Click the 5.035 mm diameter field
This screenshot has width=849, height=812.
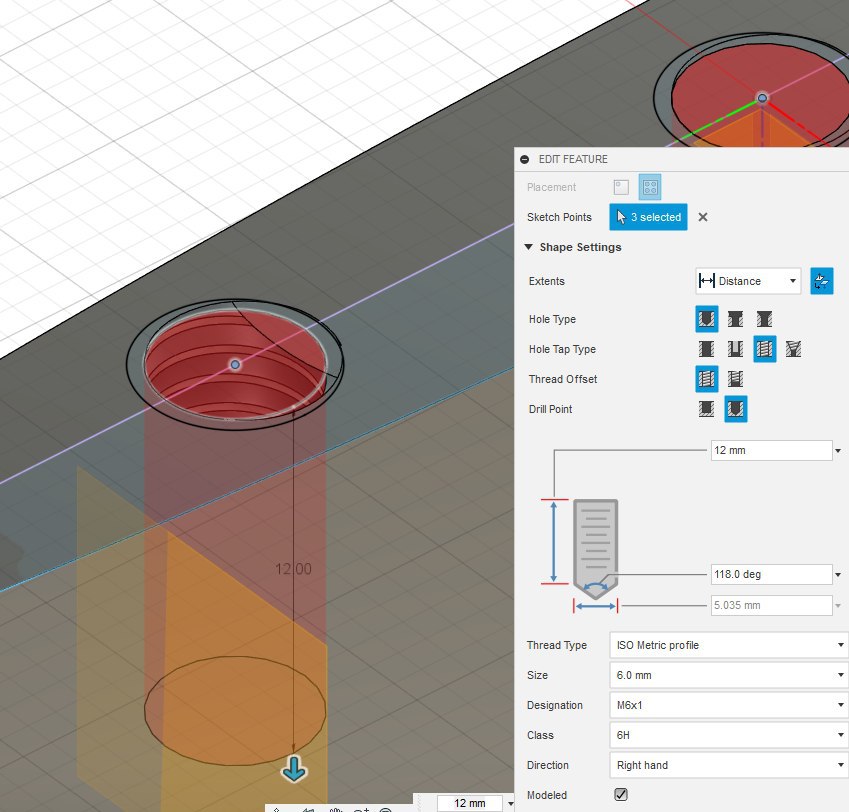pos(772,605)
